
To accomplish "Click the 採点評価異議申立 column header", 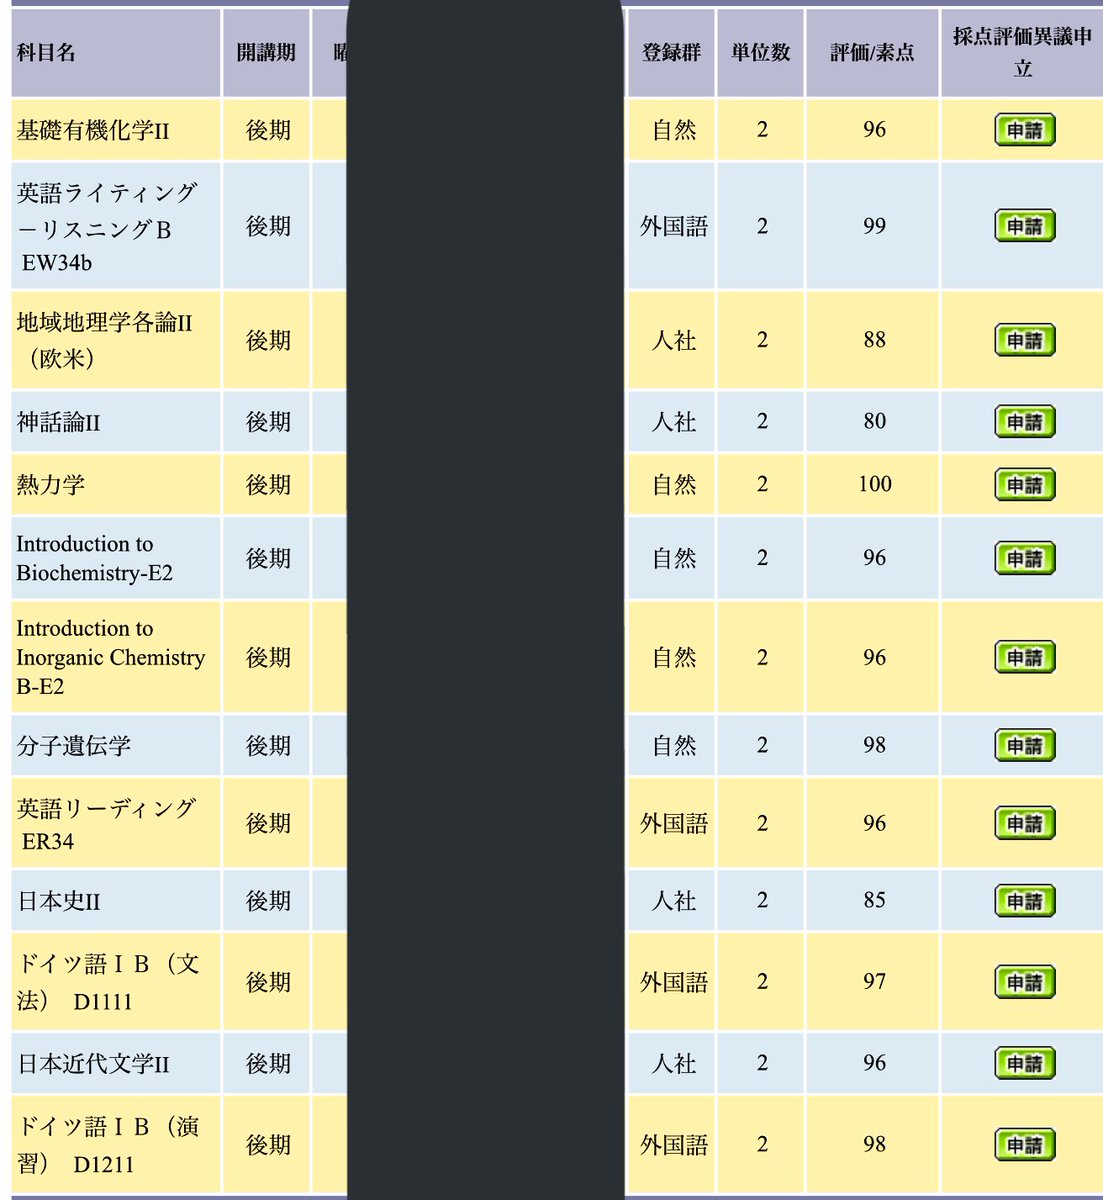I will coord(1022,53).
